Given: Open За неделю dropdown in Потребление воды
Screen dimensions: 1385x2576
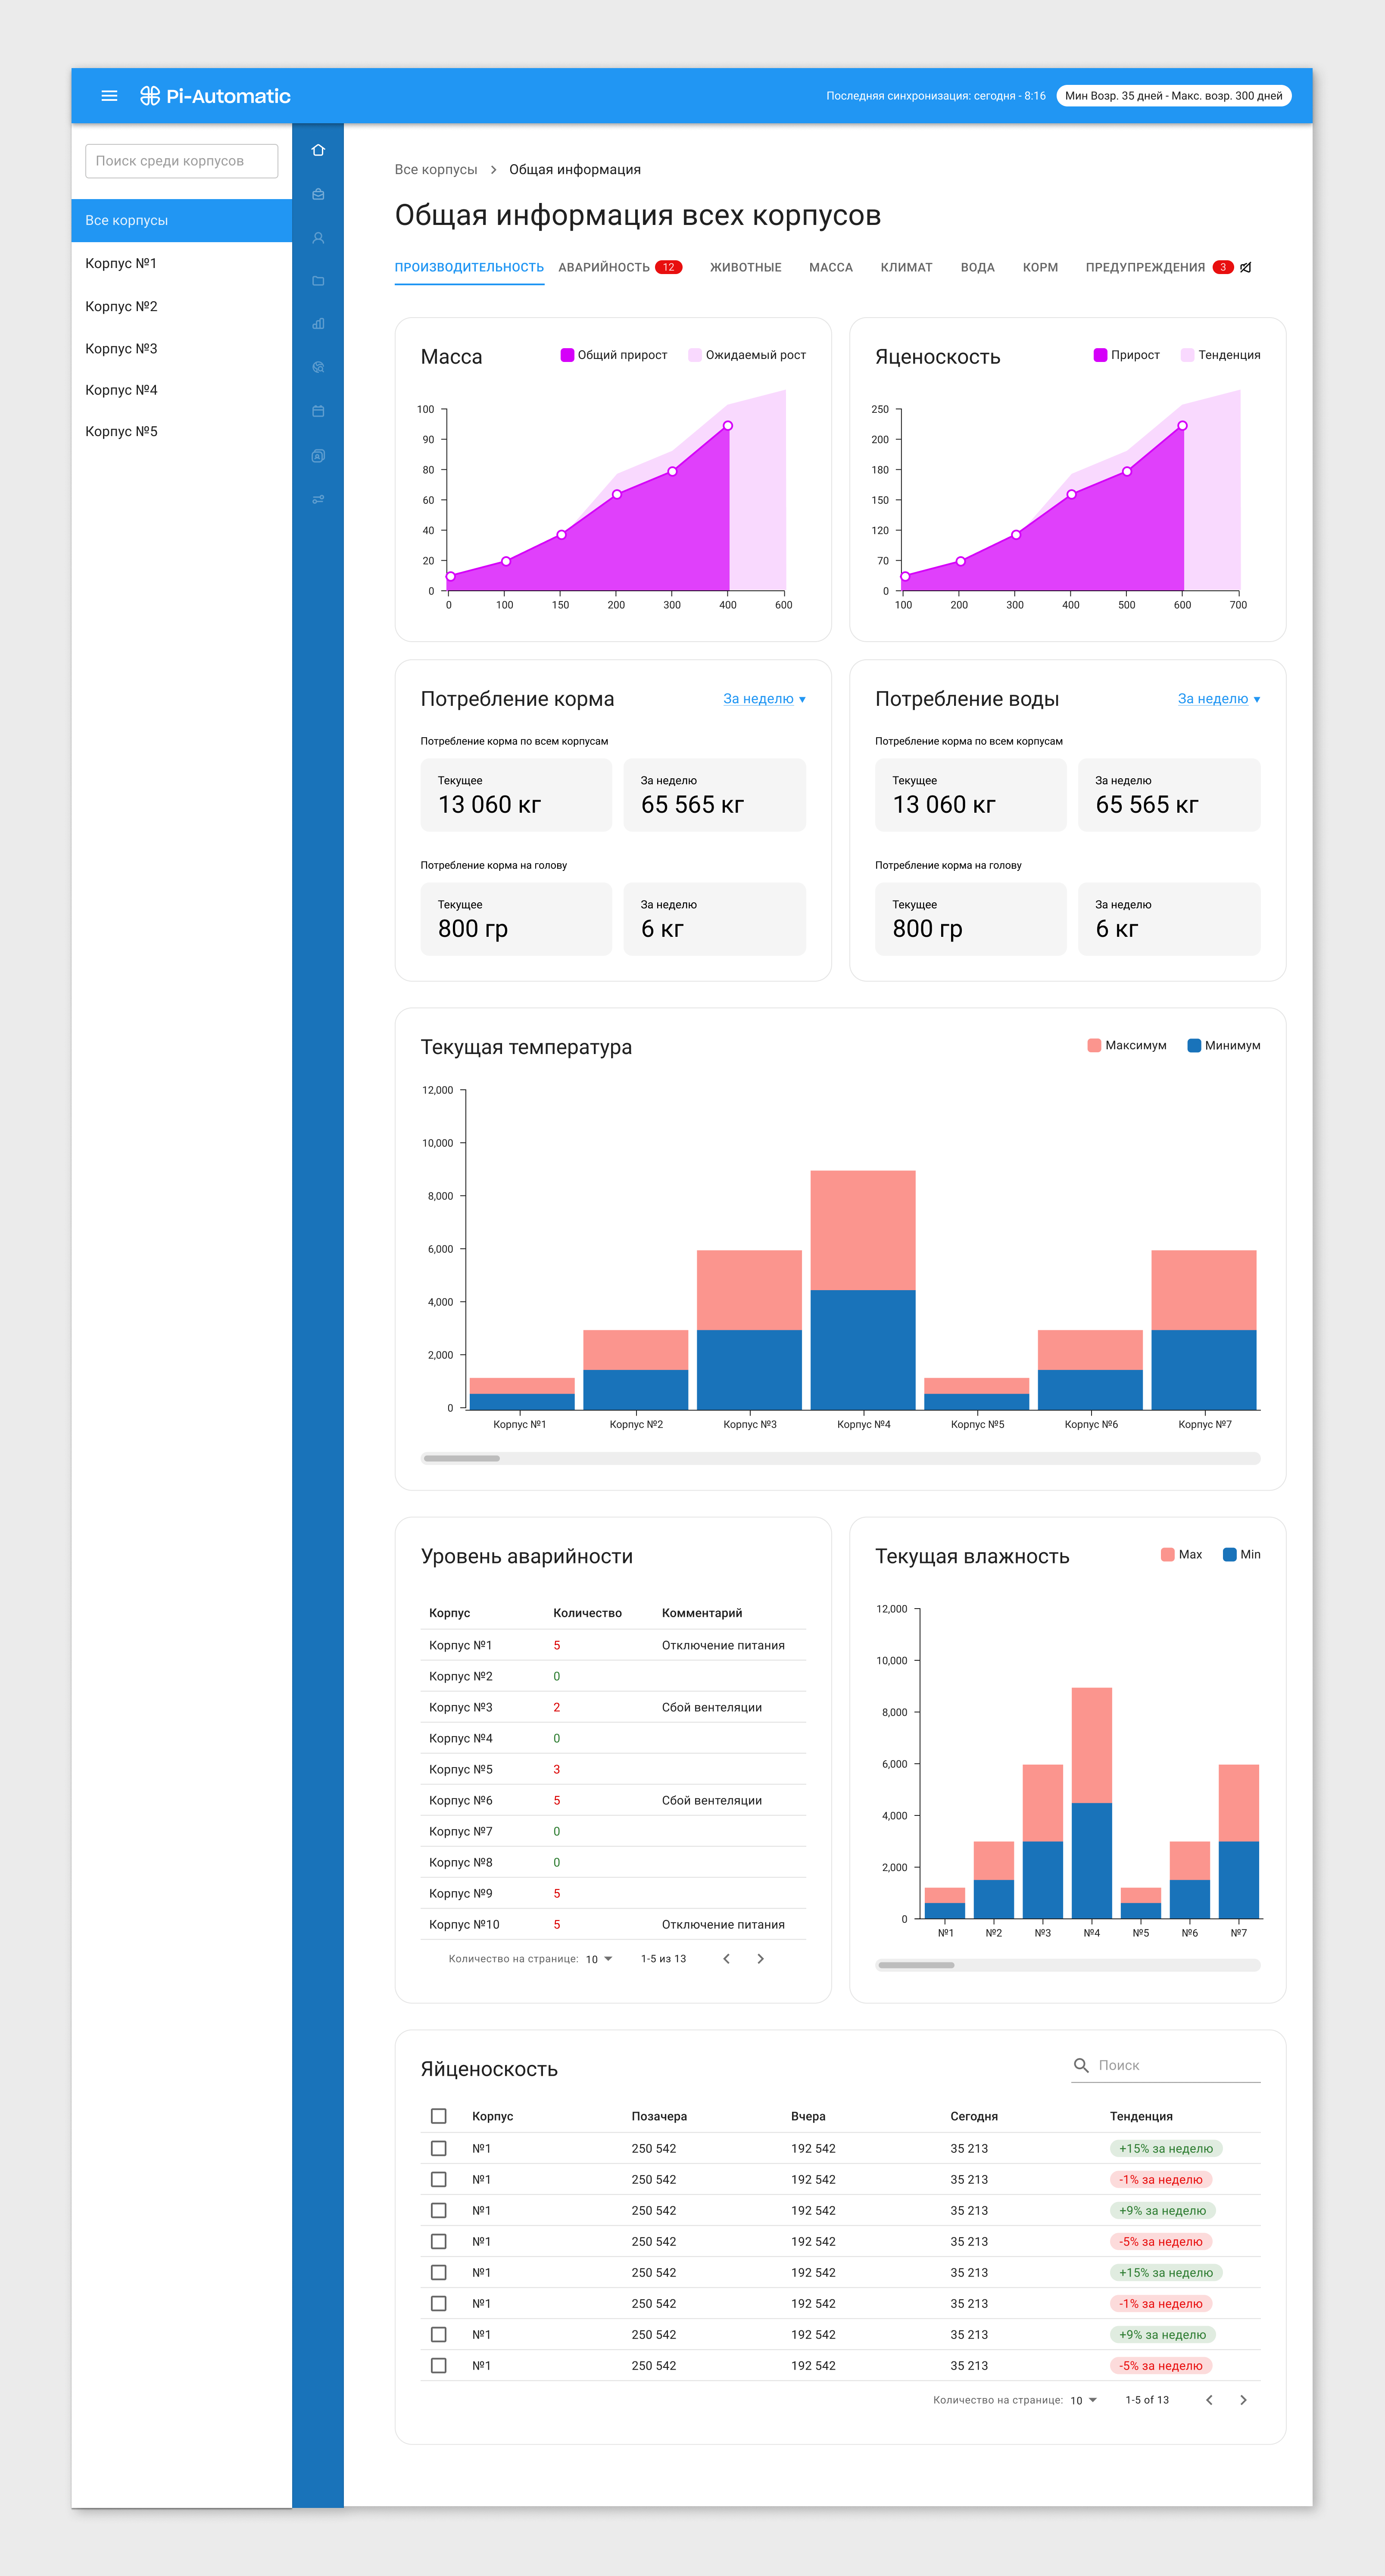Looking at the screenshot, I should click(1219, 699).
